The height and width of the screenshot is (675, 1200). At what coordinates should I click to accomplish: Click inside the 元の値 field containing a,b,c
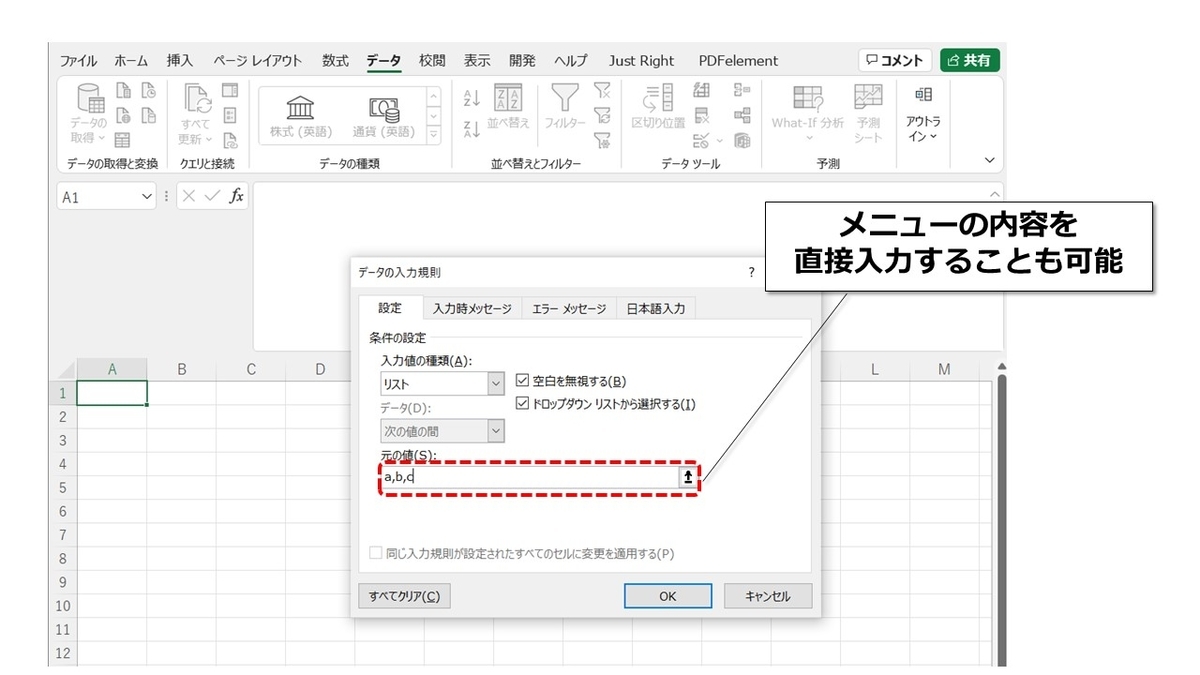500,477
